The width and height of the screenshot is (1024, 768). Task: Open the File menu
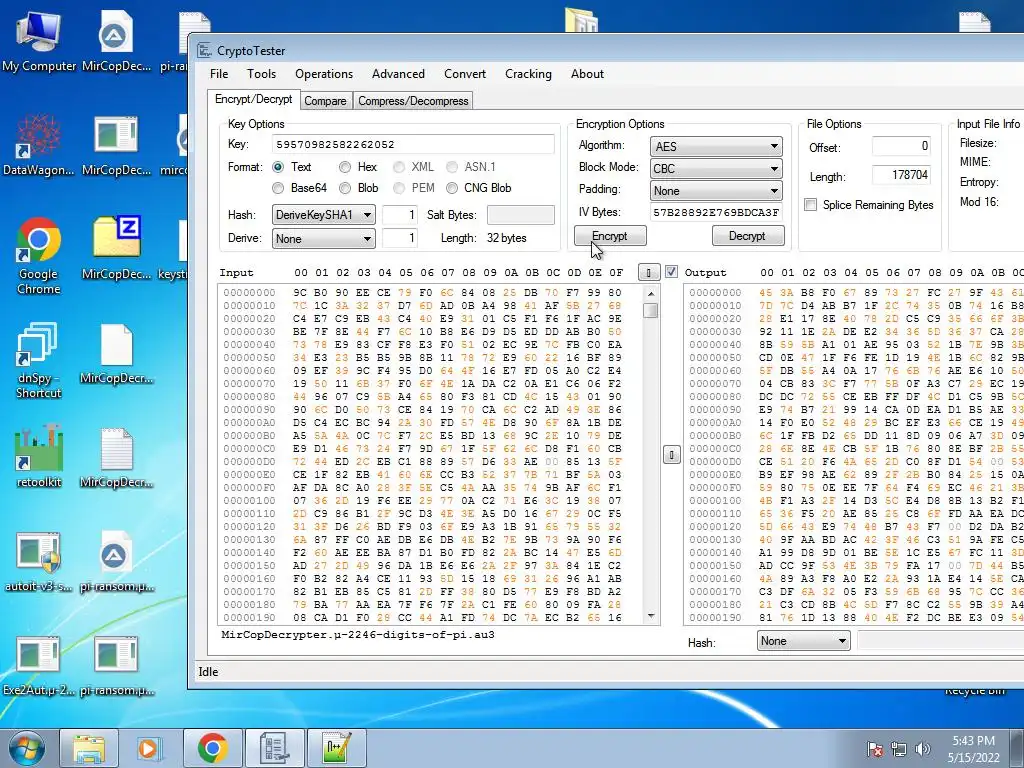pos(219,74)
